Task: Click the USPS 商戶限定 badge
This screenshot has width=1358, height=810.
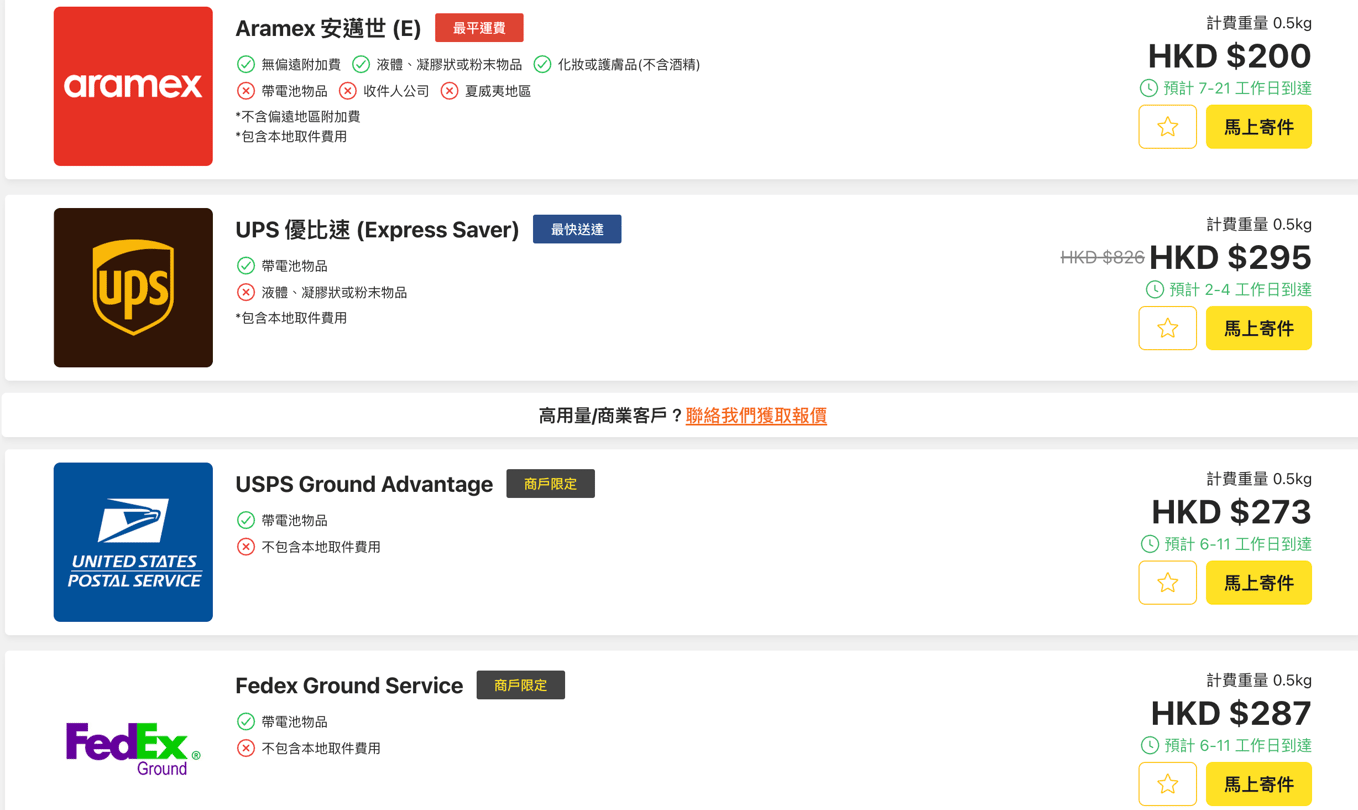Action: click(x=550, y=484)
